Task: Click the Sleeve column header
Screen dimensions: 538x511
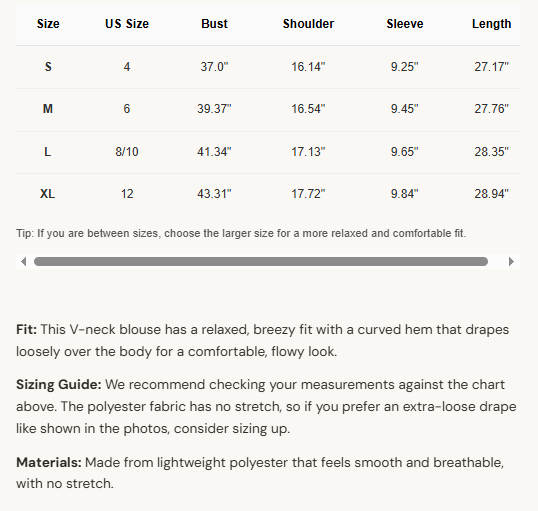Action: point(405,24)
